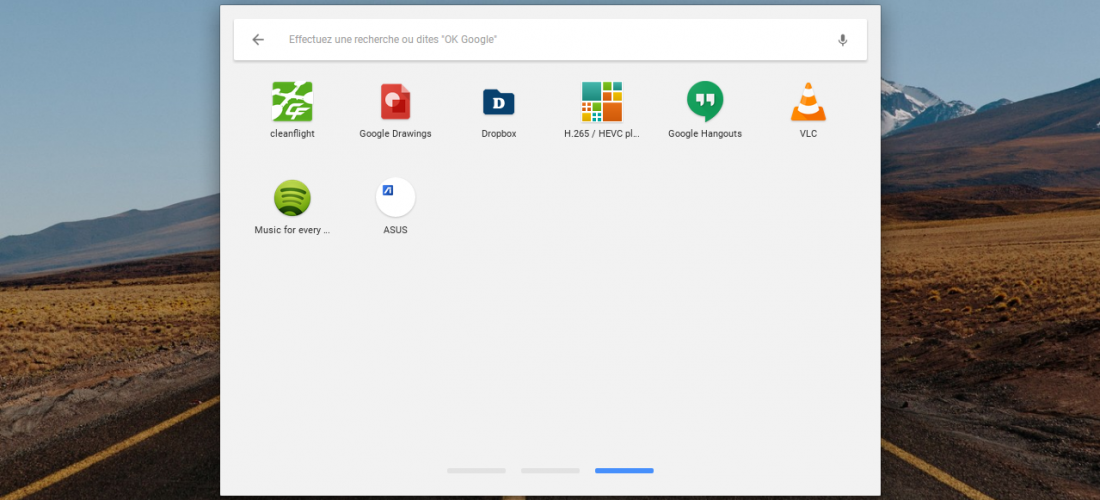Open the ASUS app icon

[x=396, y=198]
